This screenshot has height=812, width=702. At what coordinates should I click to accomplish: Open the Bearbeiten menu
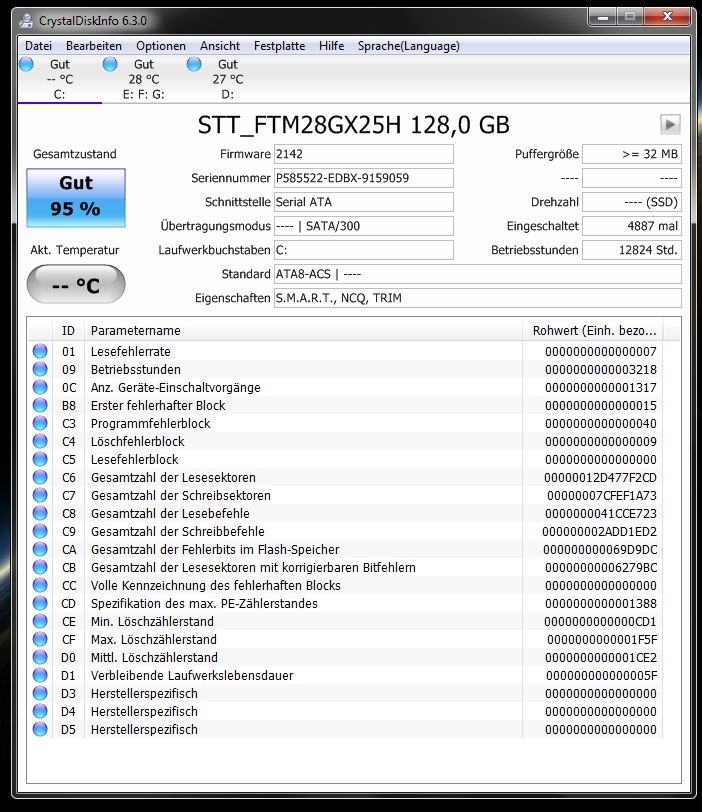click(94, 46)
